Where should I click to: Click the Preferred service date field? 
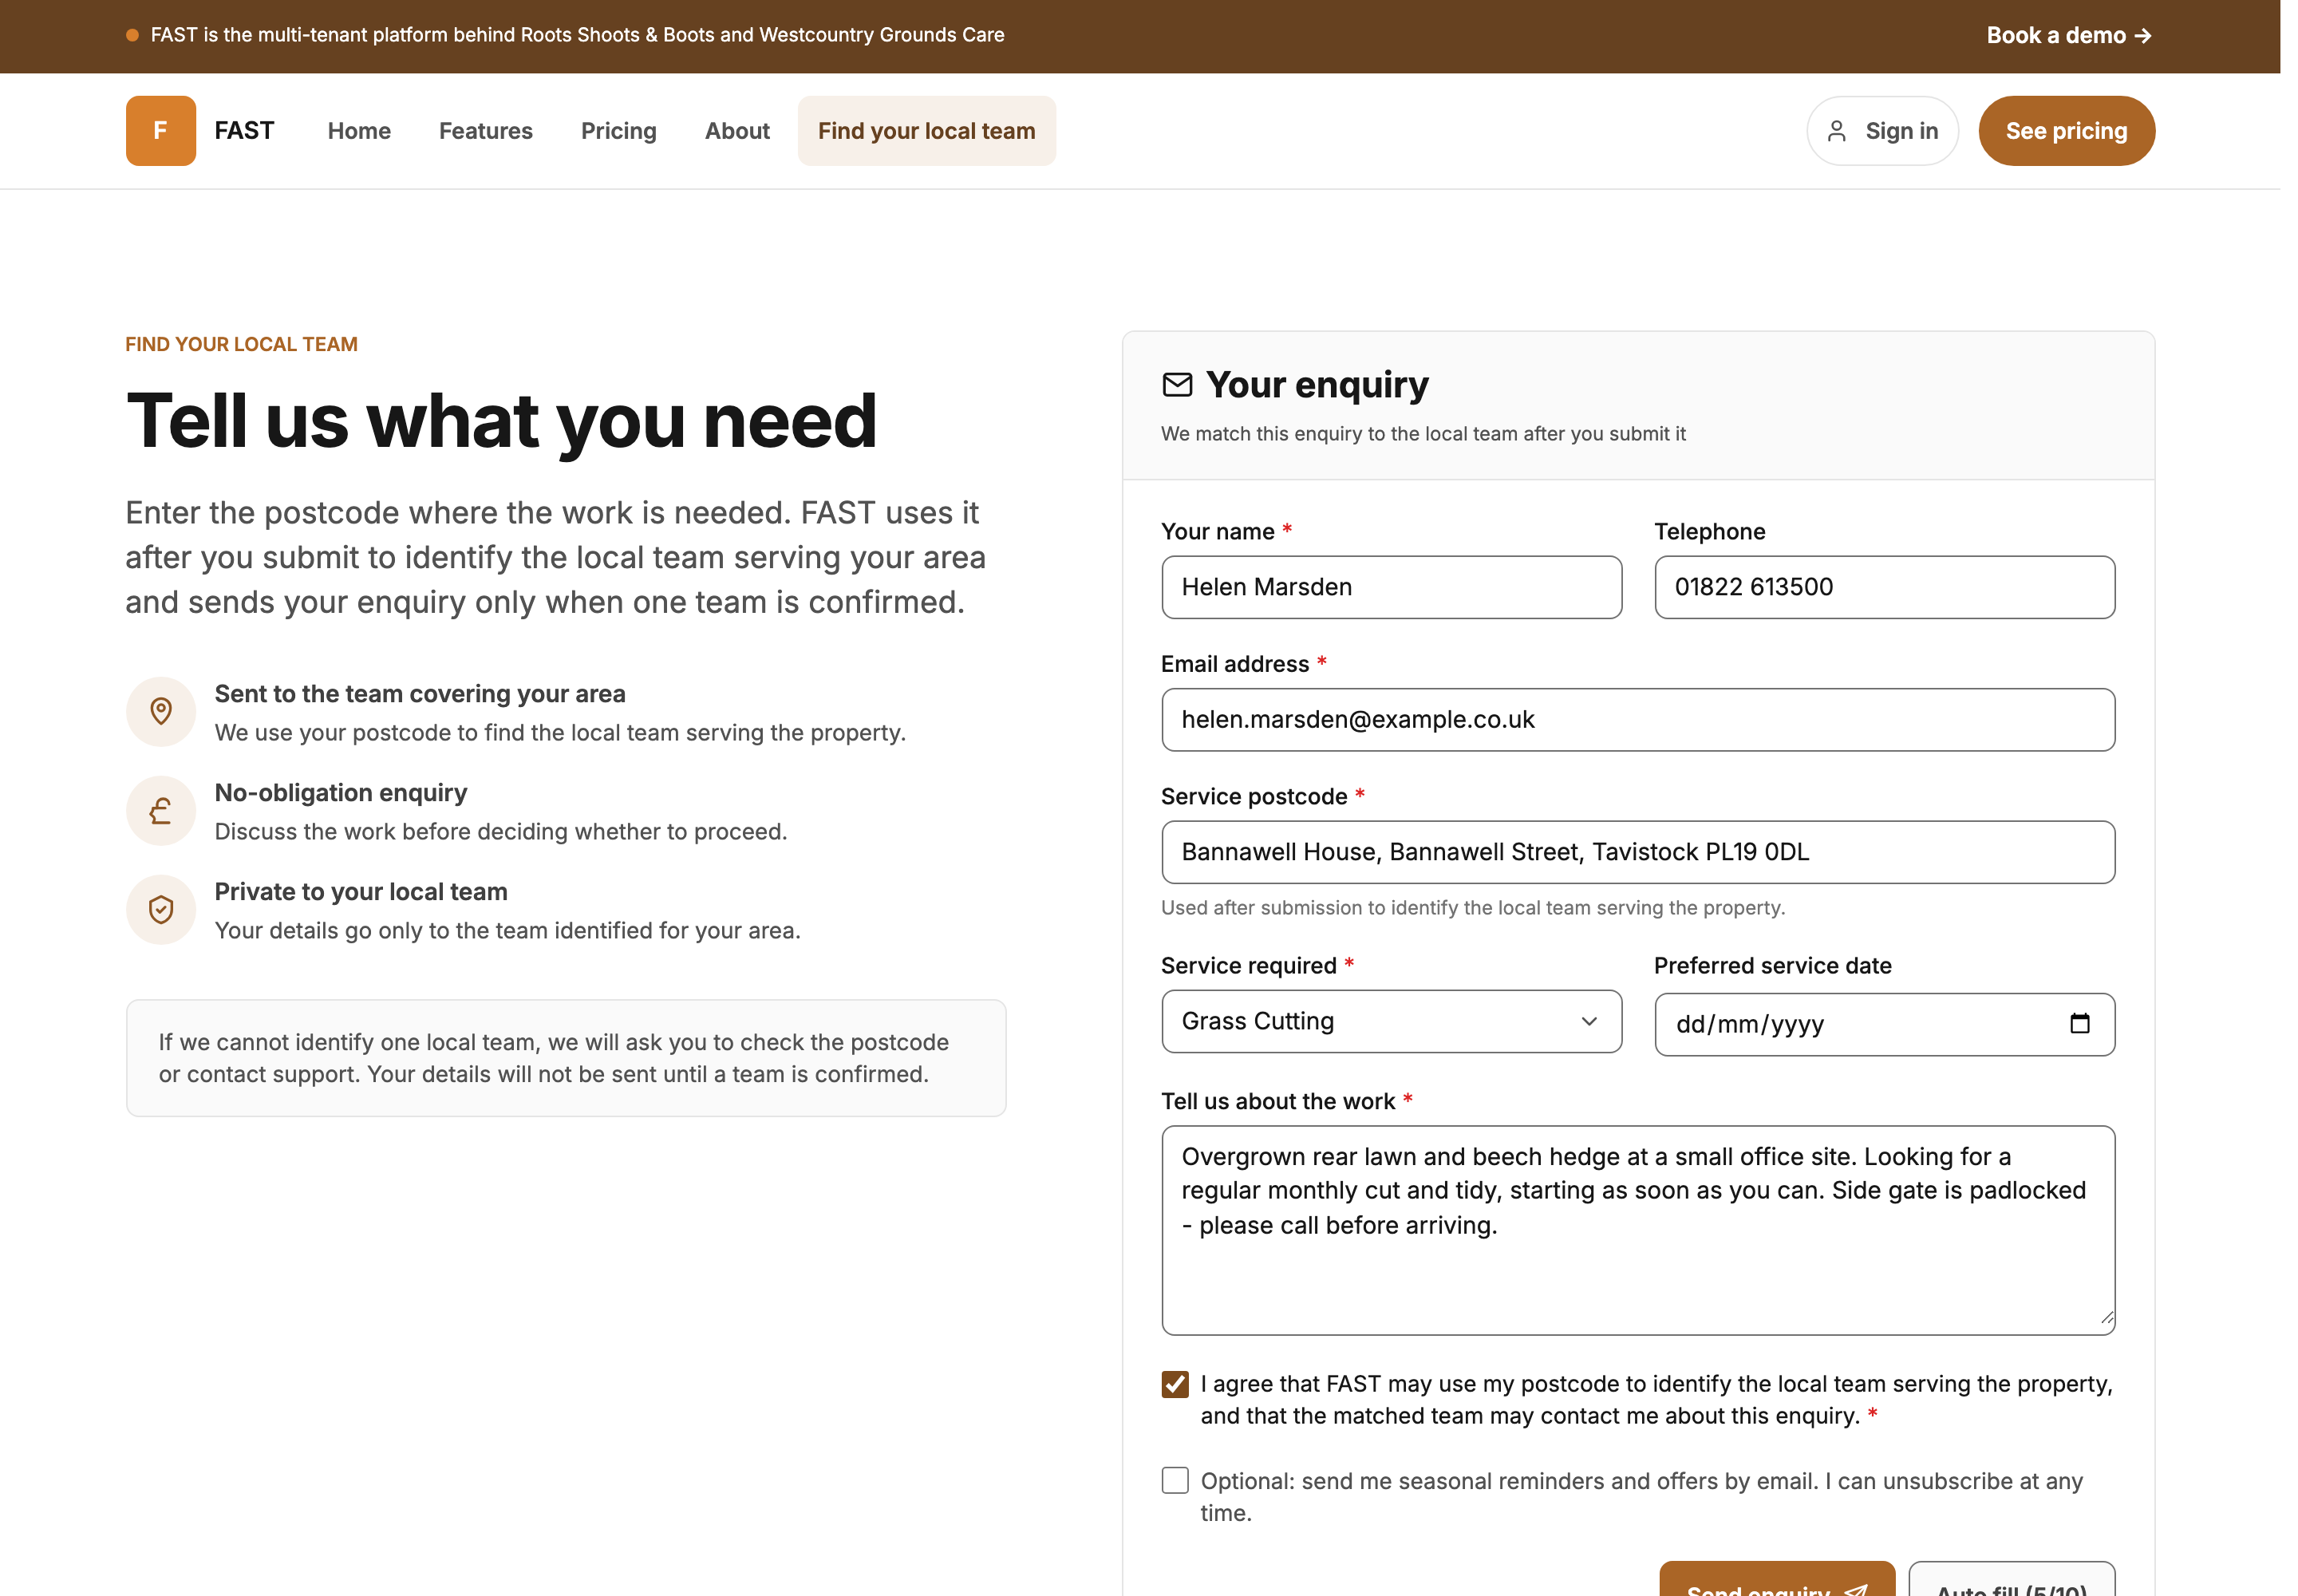1884,1024
